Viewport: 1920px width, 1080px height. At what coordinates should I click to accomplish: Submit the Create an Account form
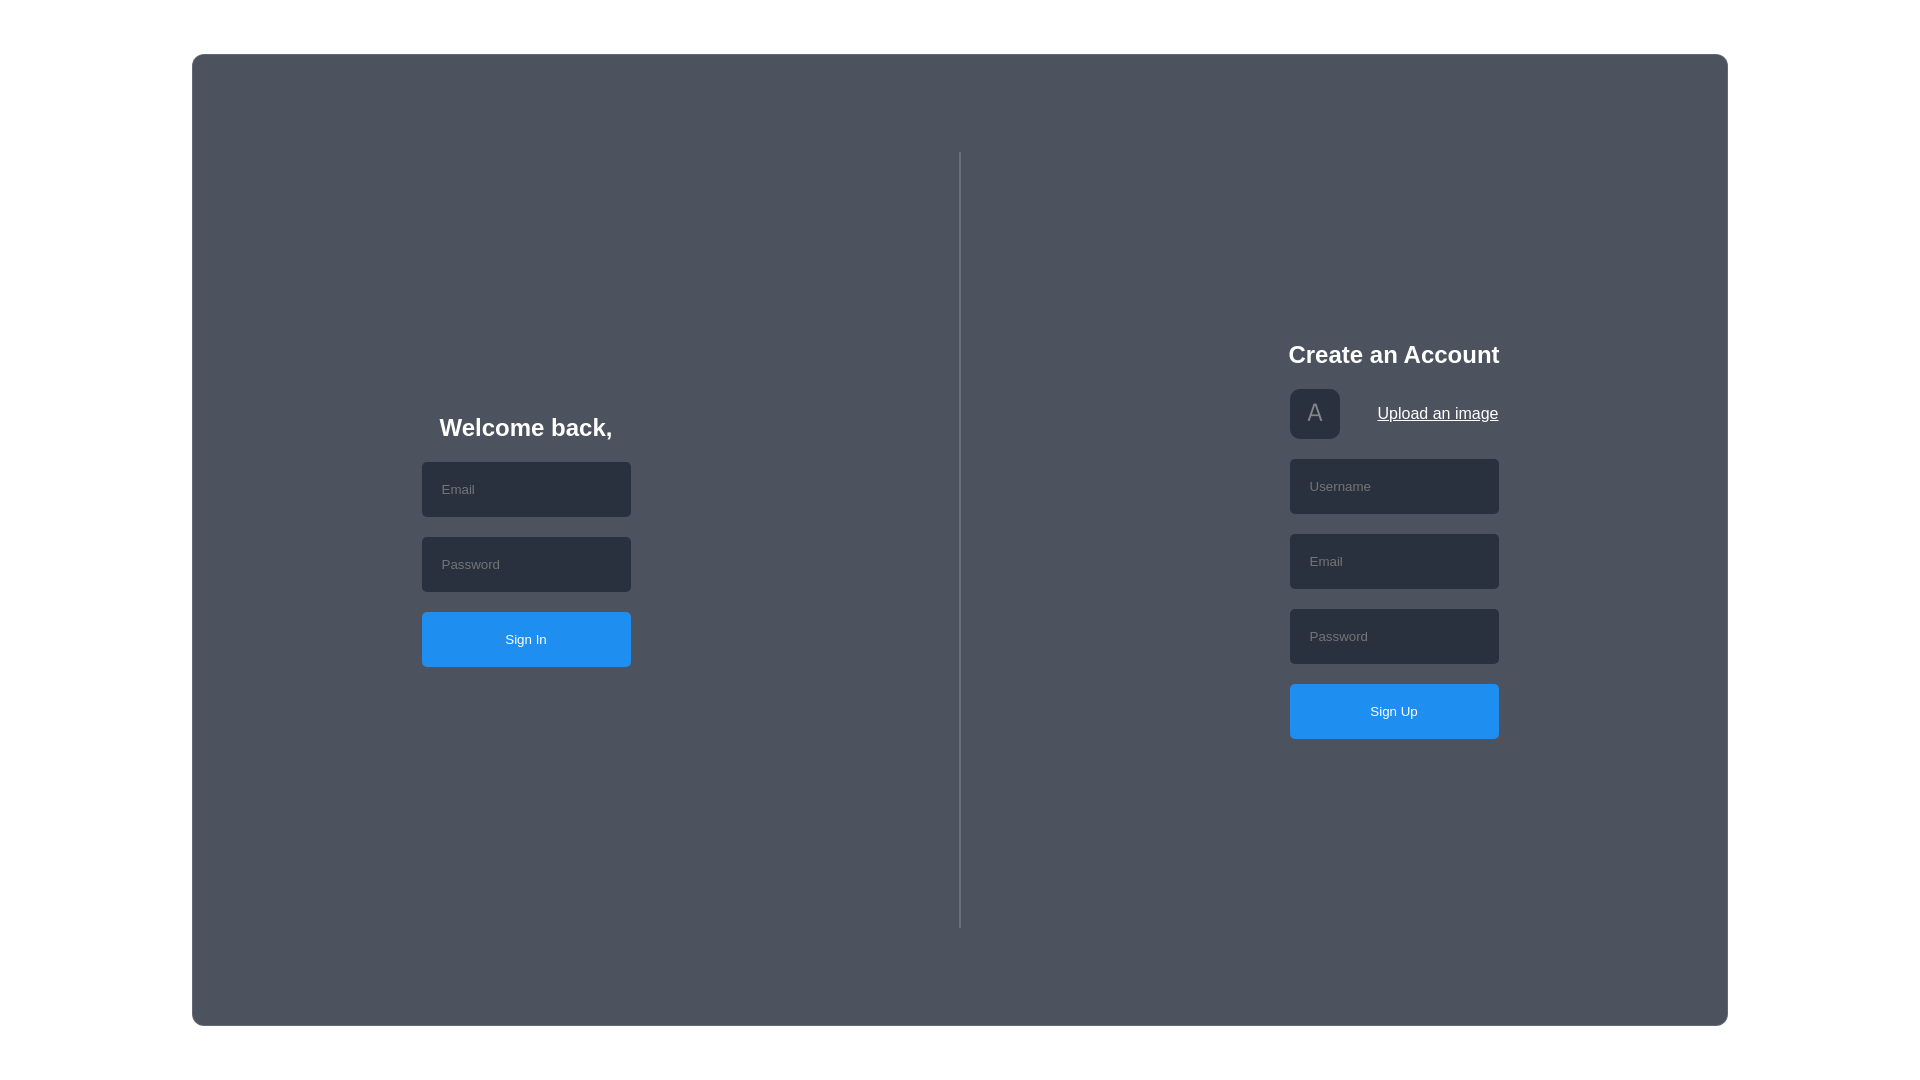[x=1393, y=711]
